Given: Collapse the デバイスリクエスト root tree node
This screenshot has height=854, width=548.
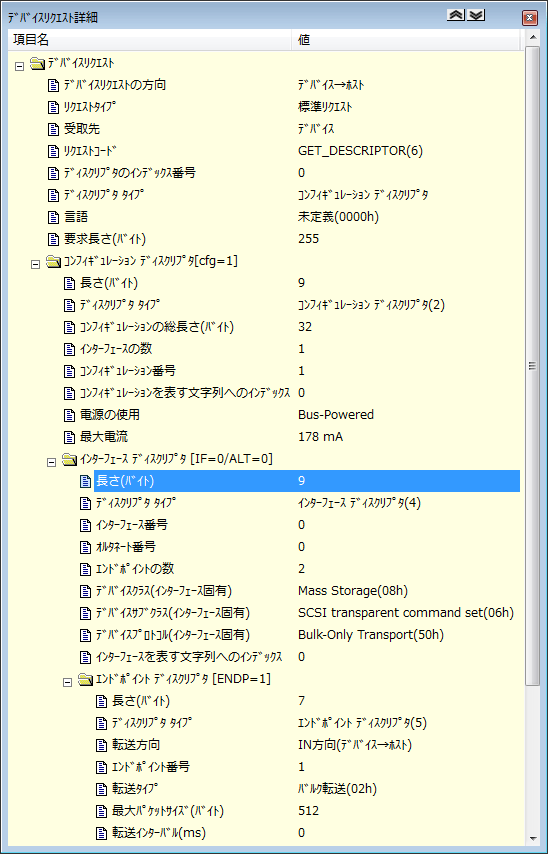Looking at the screenshot, I should point(20,66).
